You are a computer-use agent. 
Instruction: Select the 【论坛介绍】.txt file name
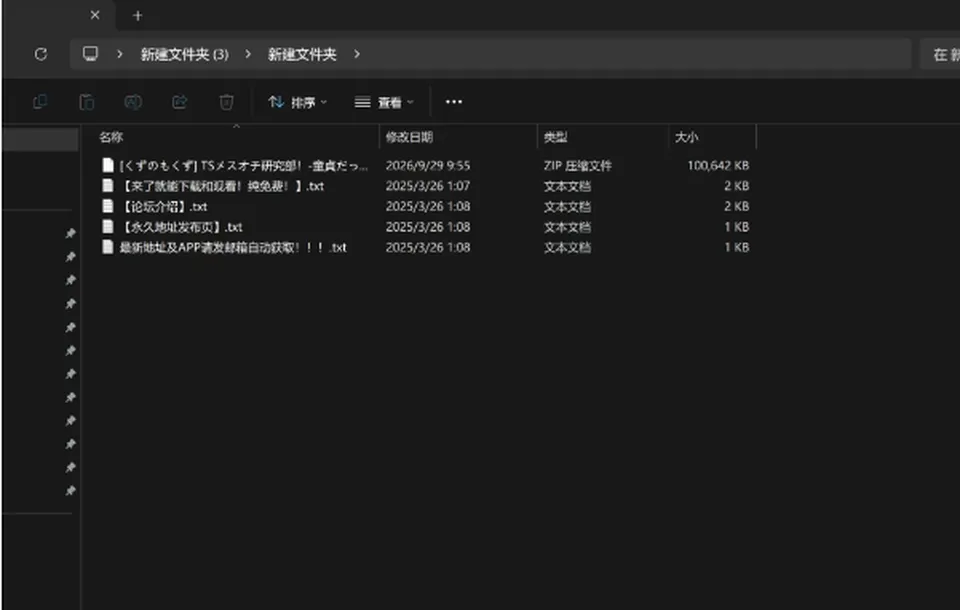(163, 206)
